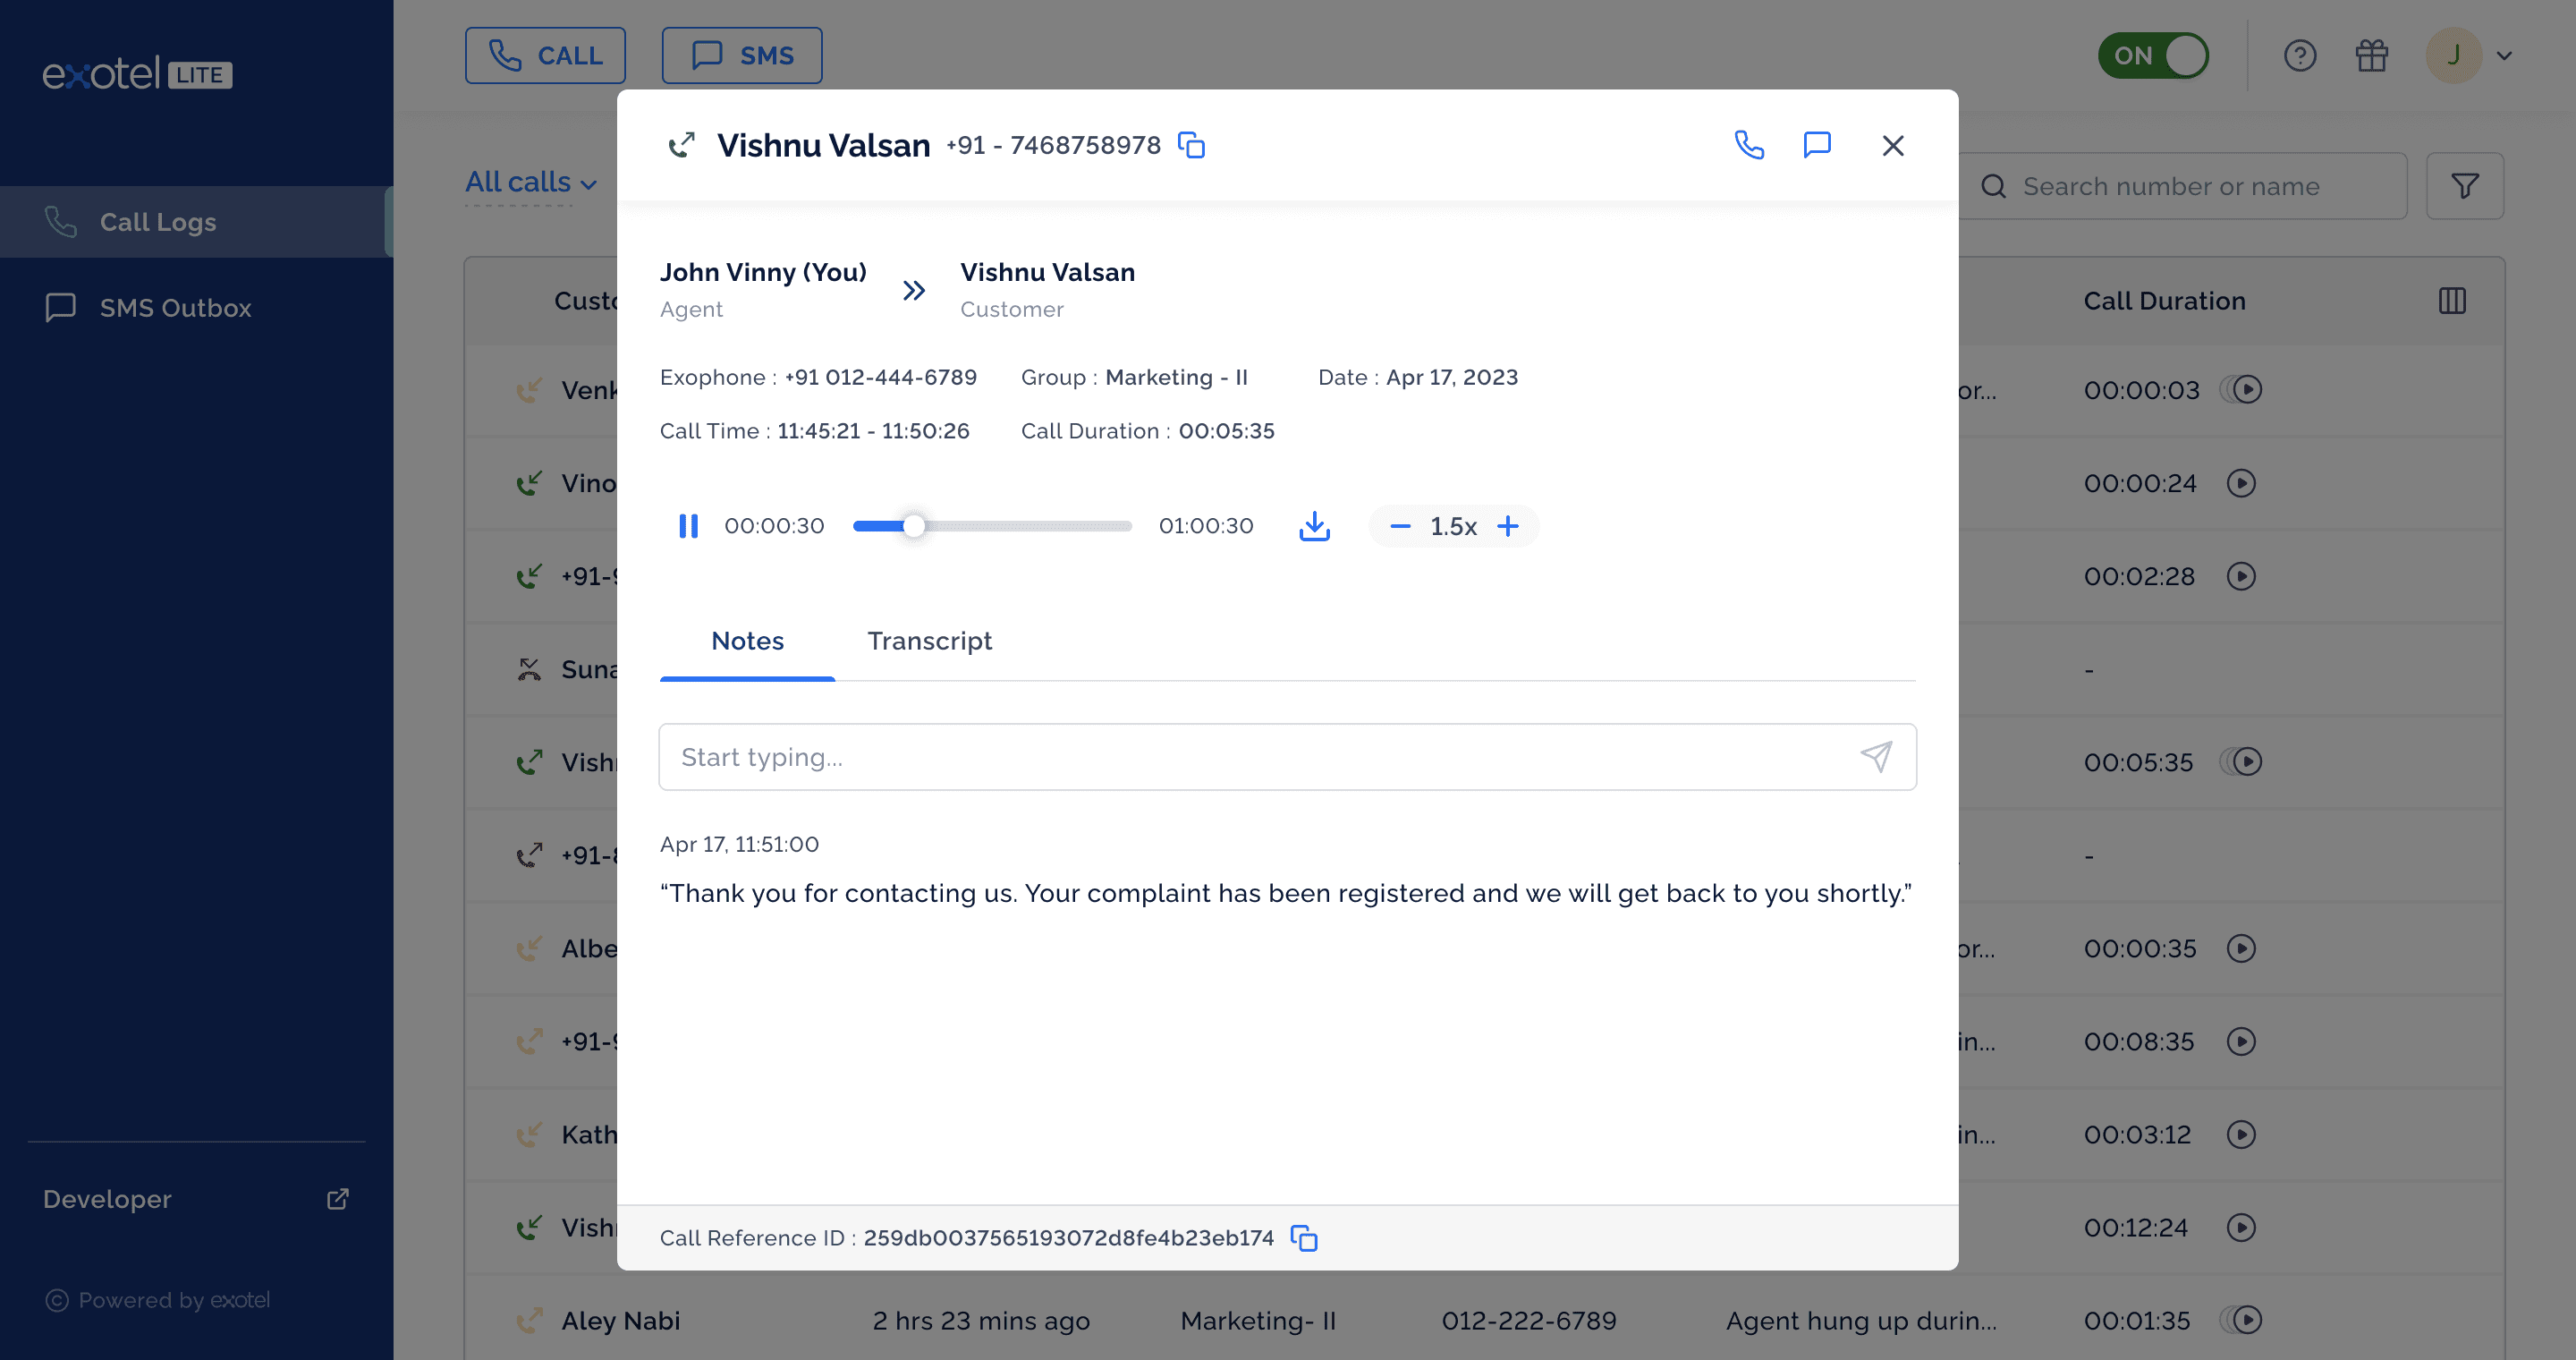
Task: Click the recording progress slider track
Action: click(x=1030, y=526)
